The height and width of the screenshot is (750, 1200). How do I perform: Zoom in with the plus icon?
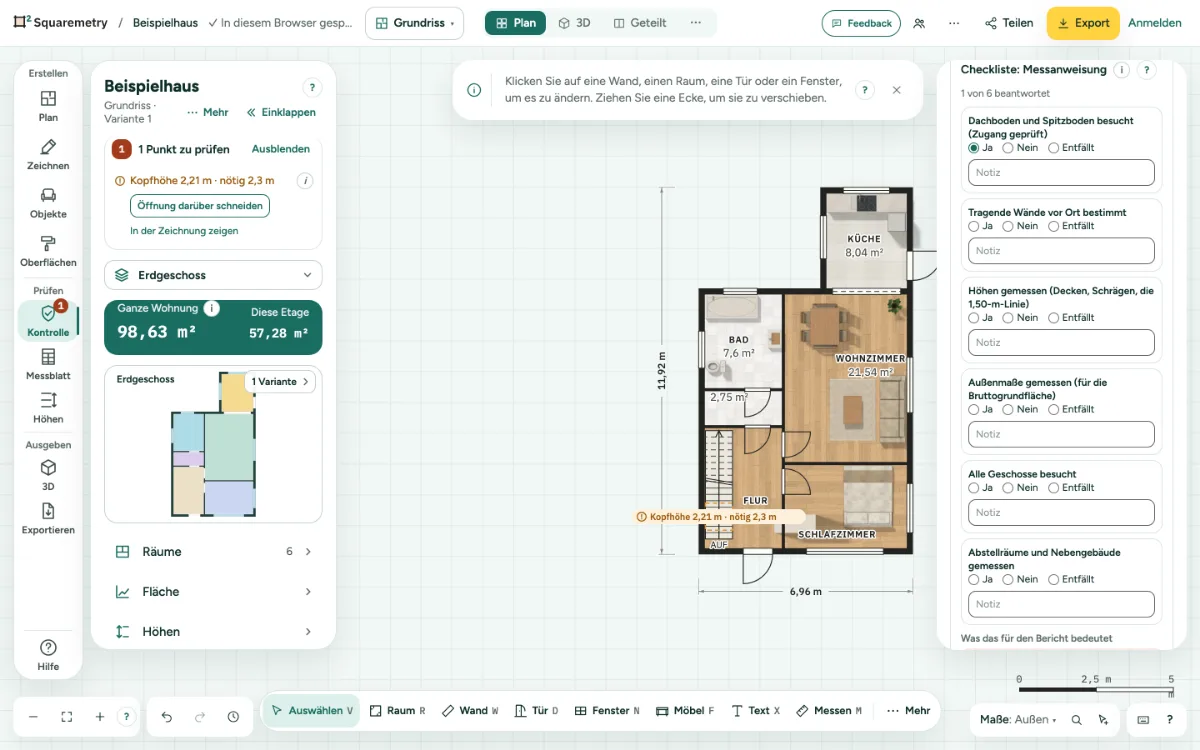click(x=100, y=717)
